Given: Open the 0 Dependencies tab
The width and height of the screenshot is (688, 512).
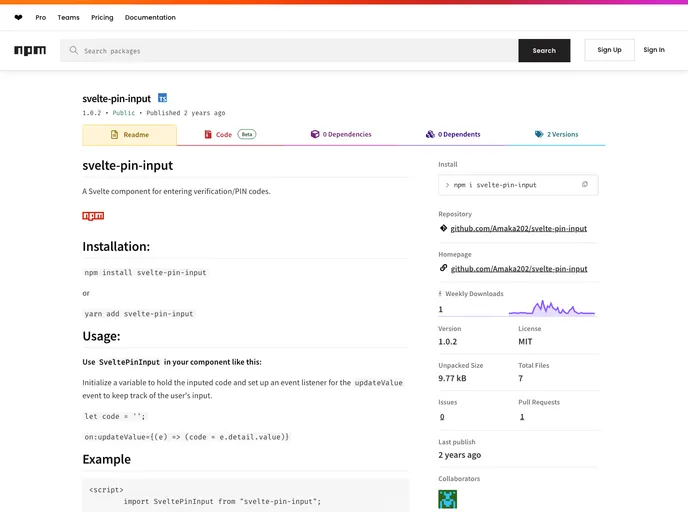Looking at the screenshot, I should tap(341, 134).
